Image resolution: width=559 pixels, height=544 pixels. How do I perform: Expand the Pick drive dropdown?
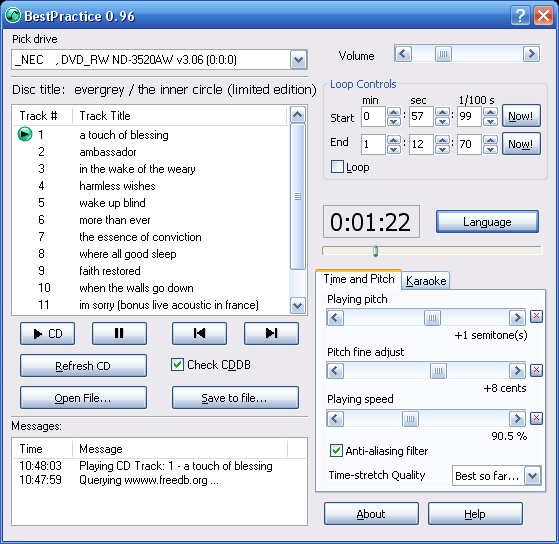(x=298, y=60)
